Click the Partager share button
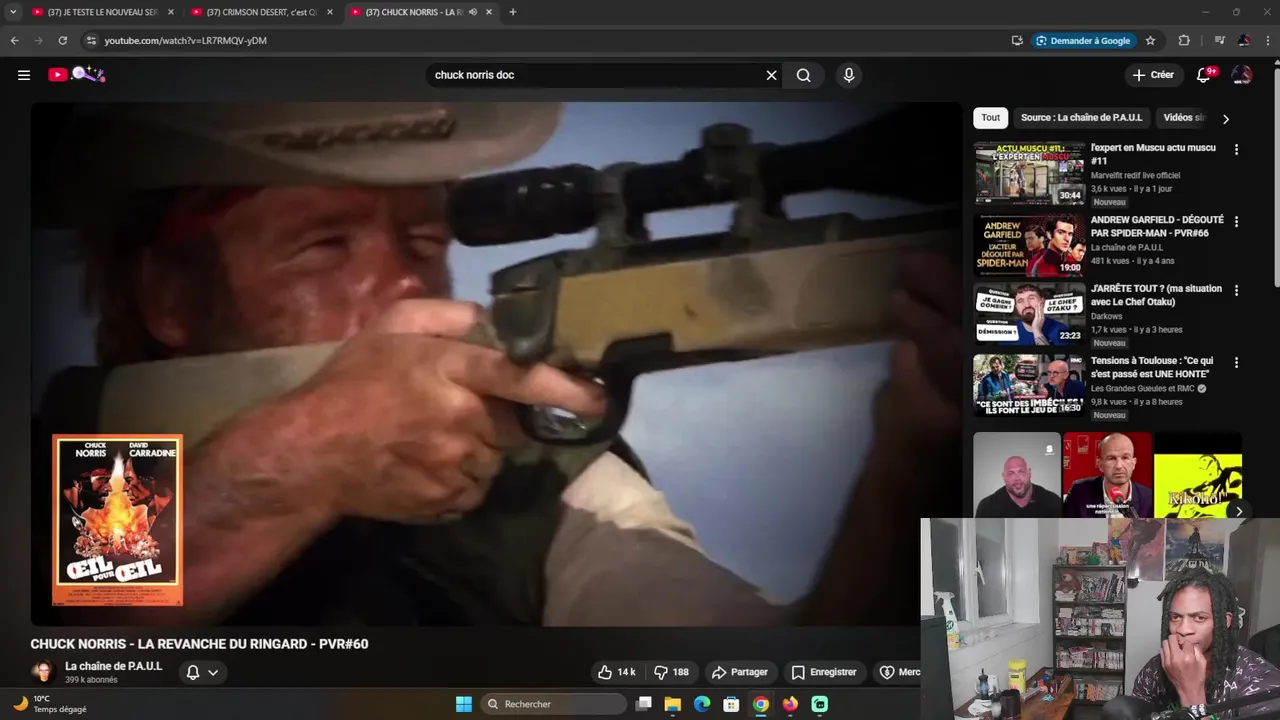Viewport: 1280px width, 720px height. click(739, 672)
